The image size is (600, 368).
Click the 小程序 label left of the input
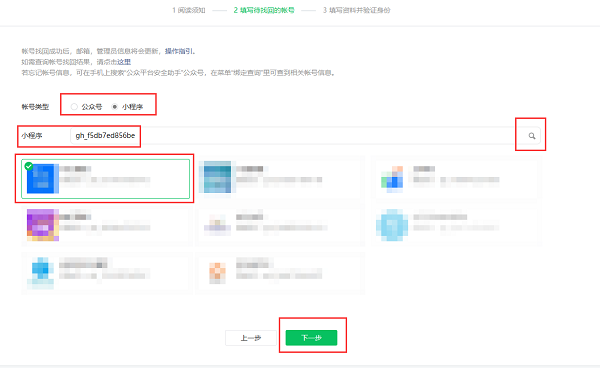pyautogui.click(x=32, y=136)
